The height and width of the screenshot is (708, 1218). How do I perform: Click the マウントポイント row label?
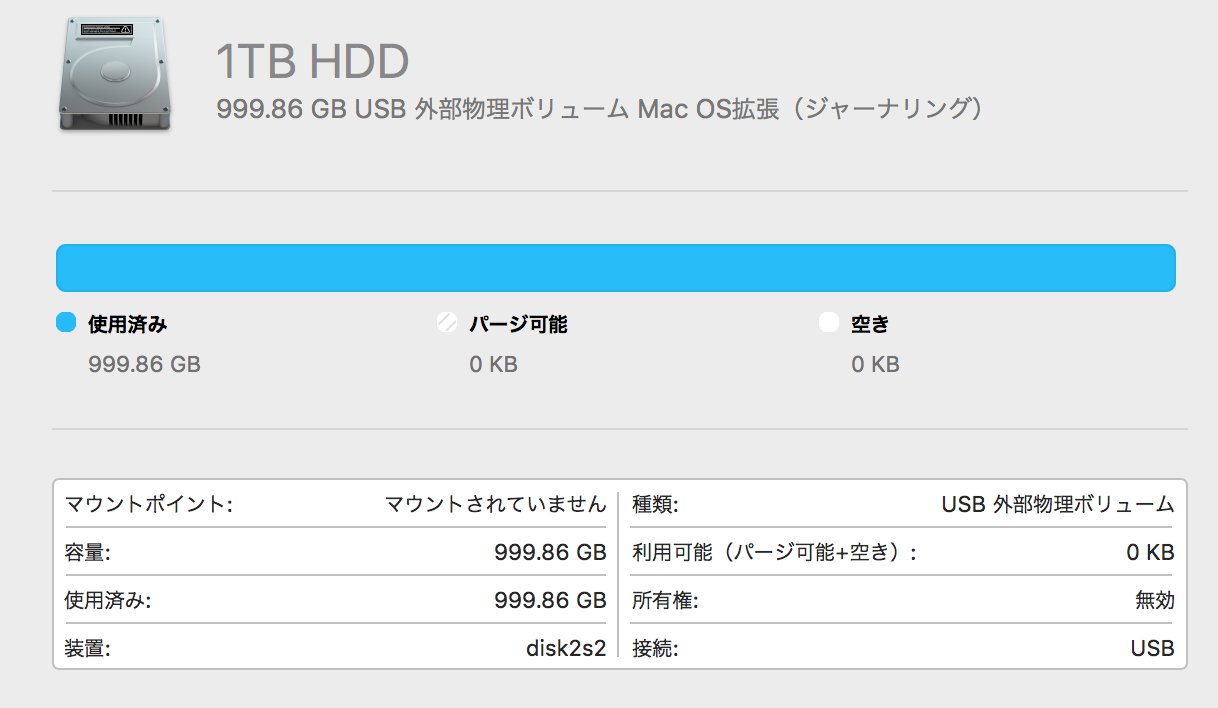pos(148,504)
